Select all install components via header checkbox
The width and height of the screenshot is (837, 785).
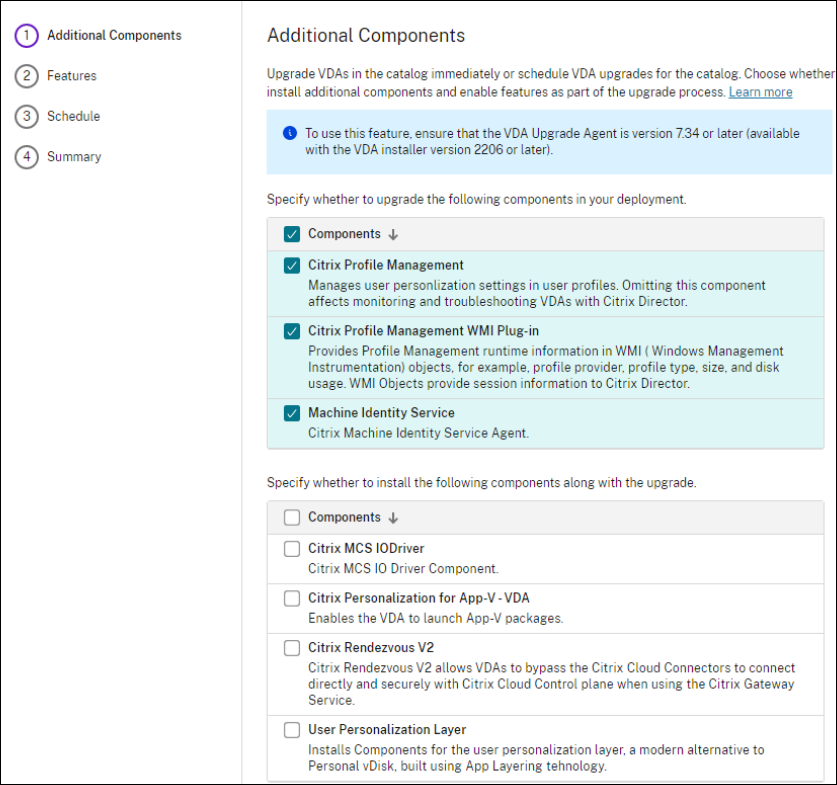[292, 518]
